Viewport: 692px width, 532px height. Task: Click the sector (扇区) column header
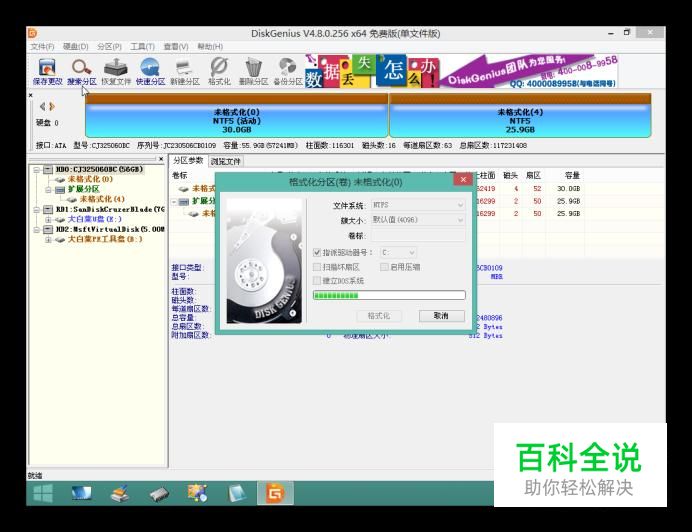[x=533, y=175]
